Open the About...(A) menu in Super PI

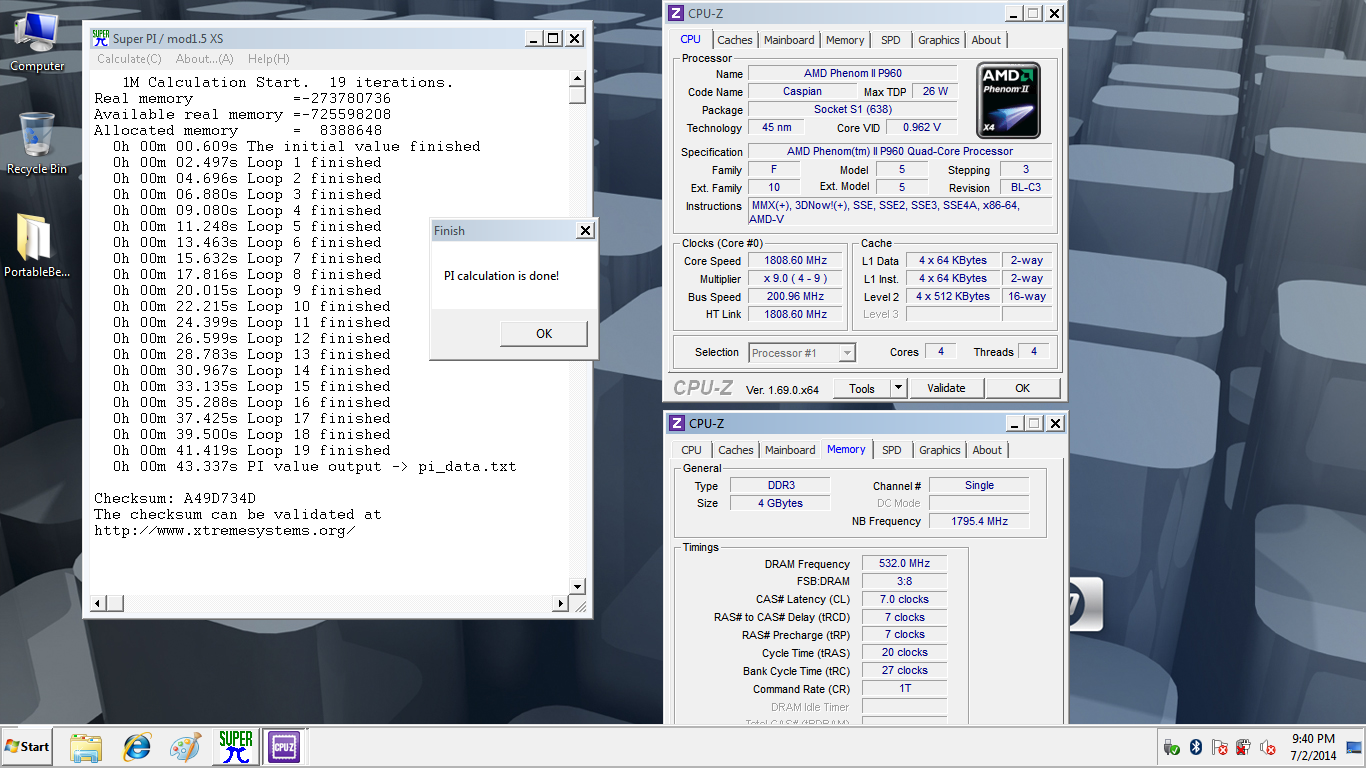[x=205, y=59]
